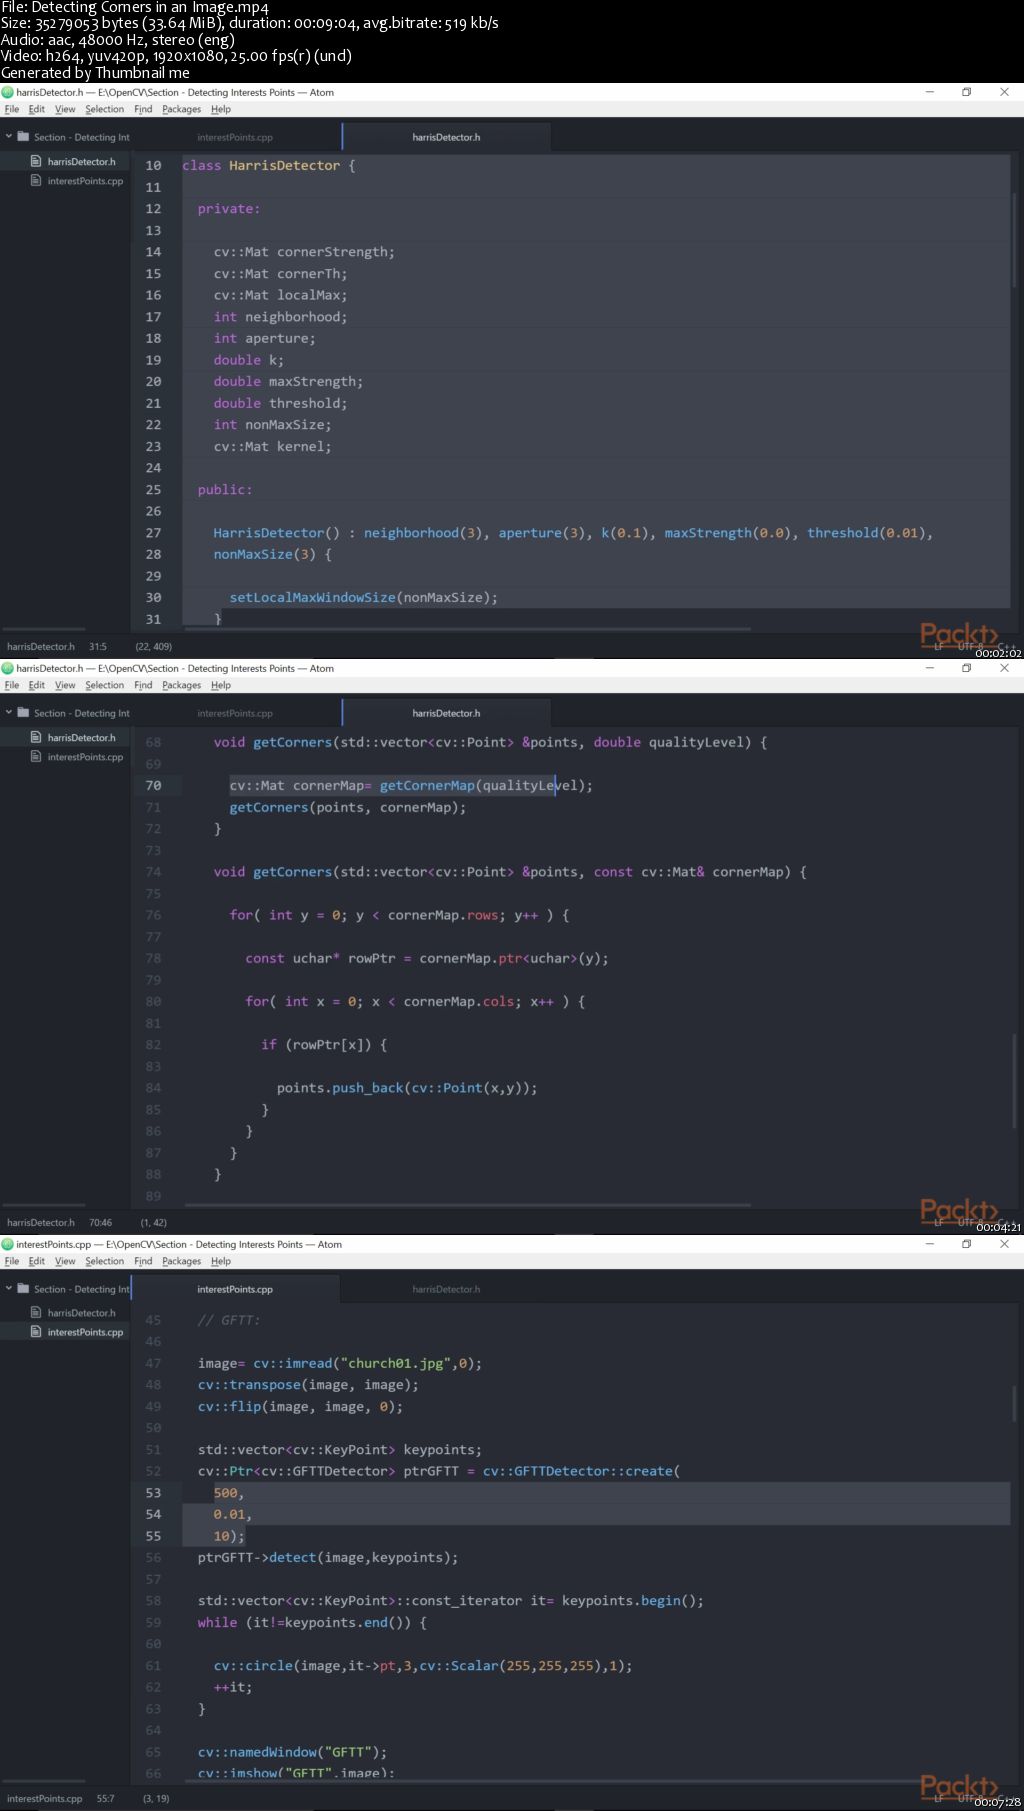The image size is (1024, 1811).
Task: Collapse Section - Detecting Int folder, 00:04:21 frame
Action: (x=9, y=713)
